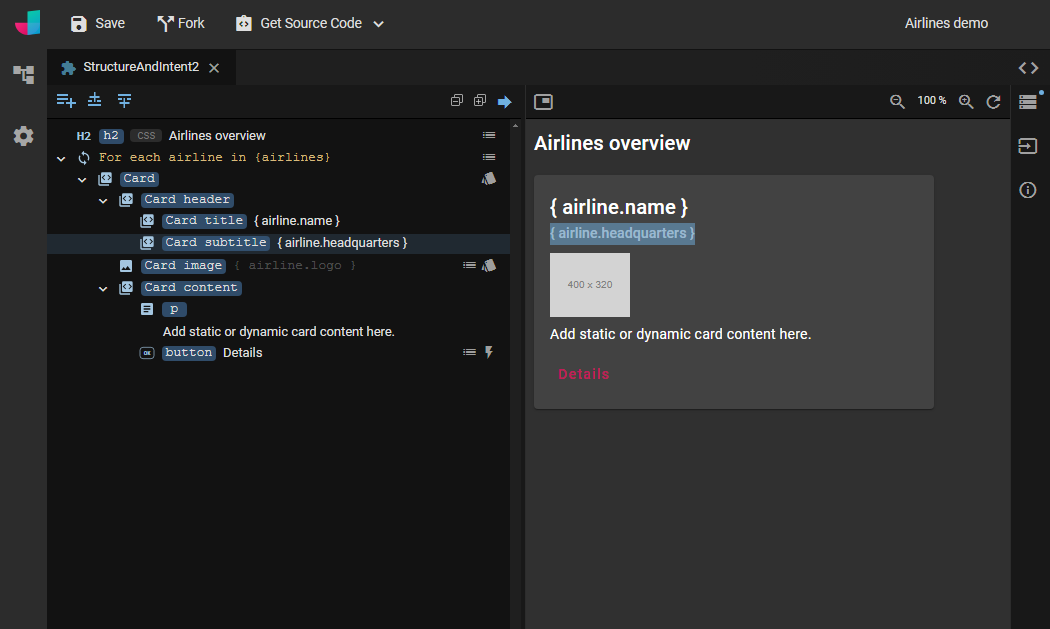Screen dimensions: 1050x629
Task: Collapse the Card node
Action: pos(82,180)
